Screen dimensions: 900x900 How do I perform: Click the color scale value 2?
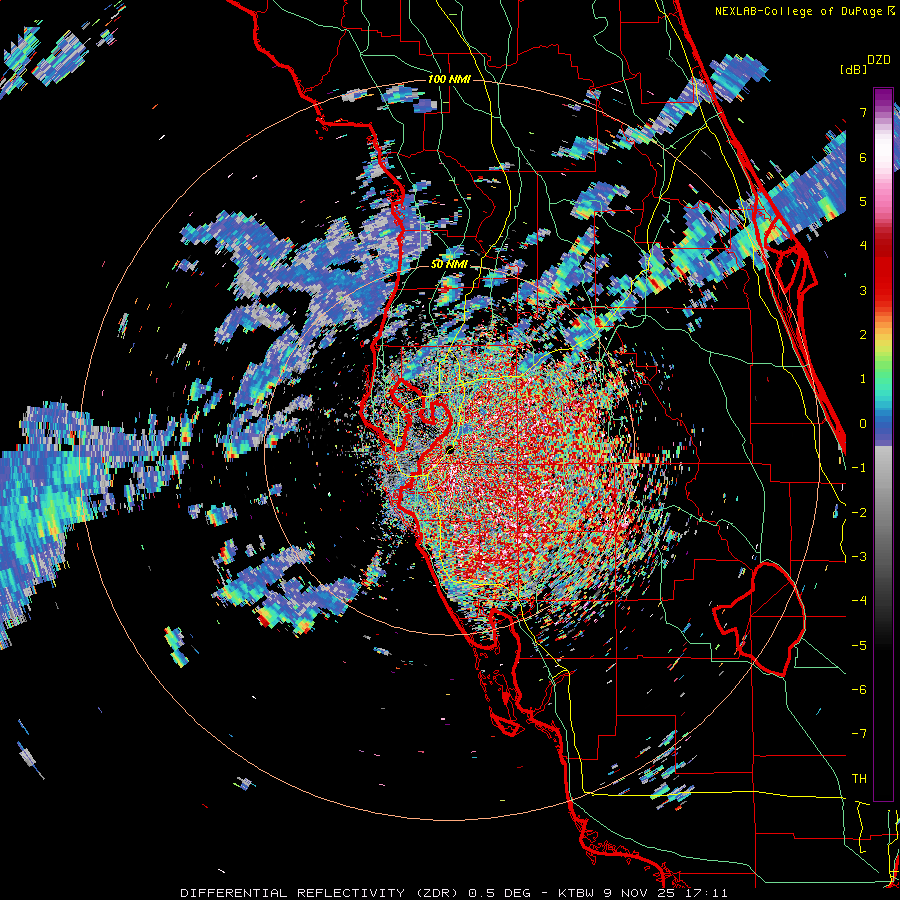coord(863,335)
